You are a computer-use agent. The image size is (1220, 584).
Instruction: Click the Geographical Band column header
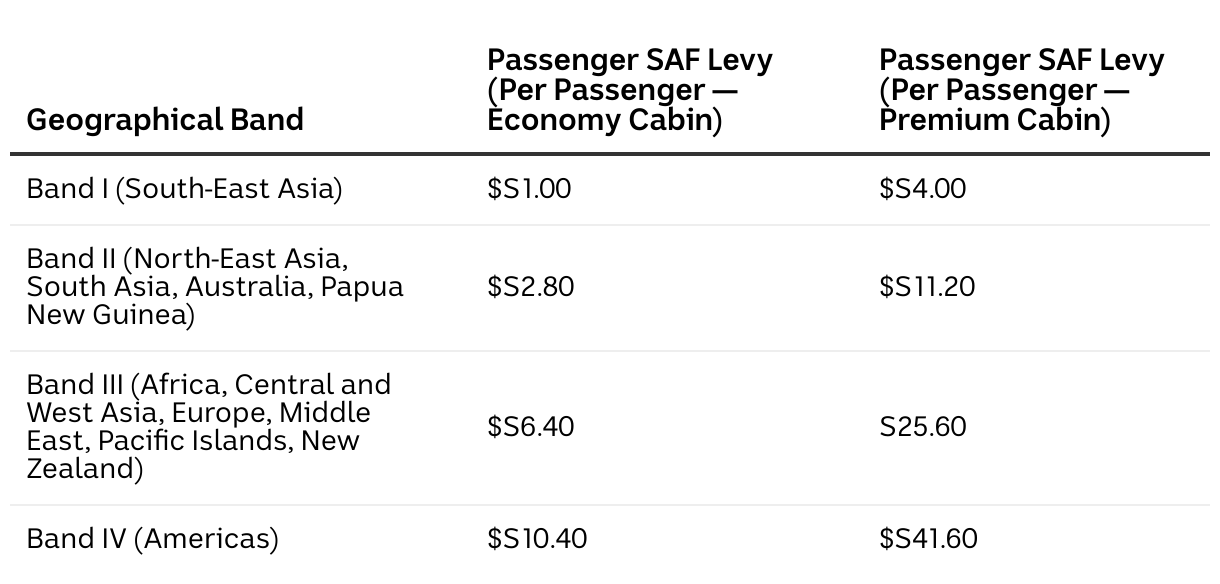pyautogui.click(x=165, y=120)
